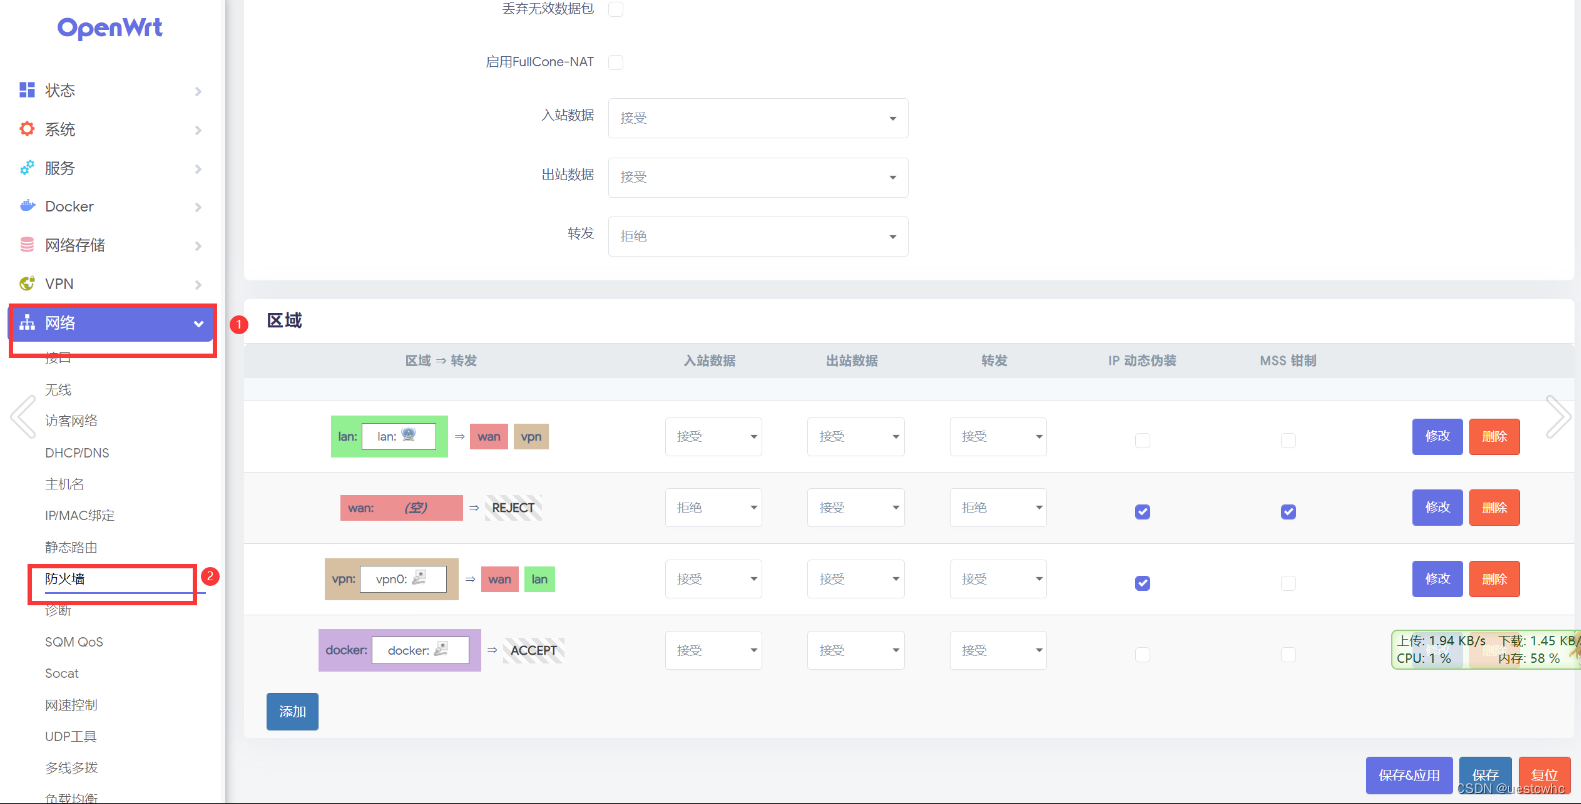Click the docker interface icon

click(440, 649)
